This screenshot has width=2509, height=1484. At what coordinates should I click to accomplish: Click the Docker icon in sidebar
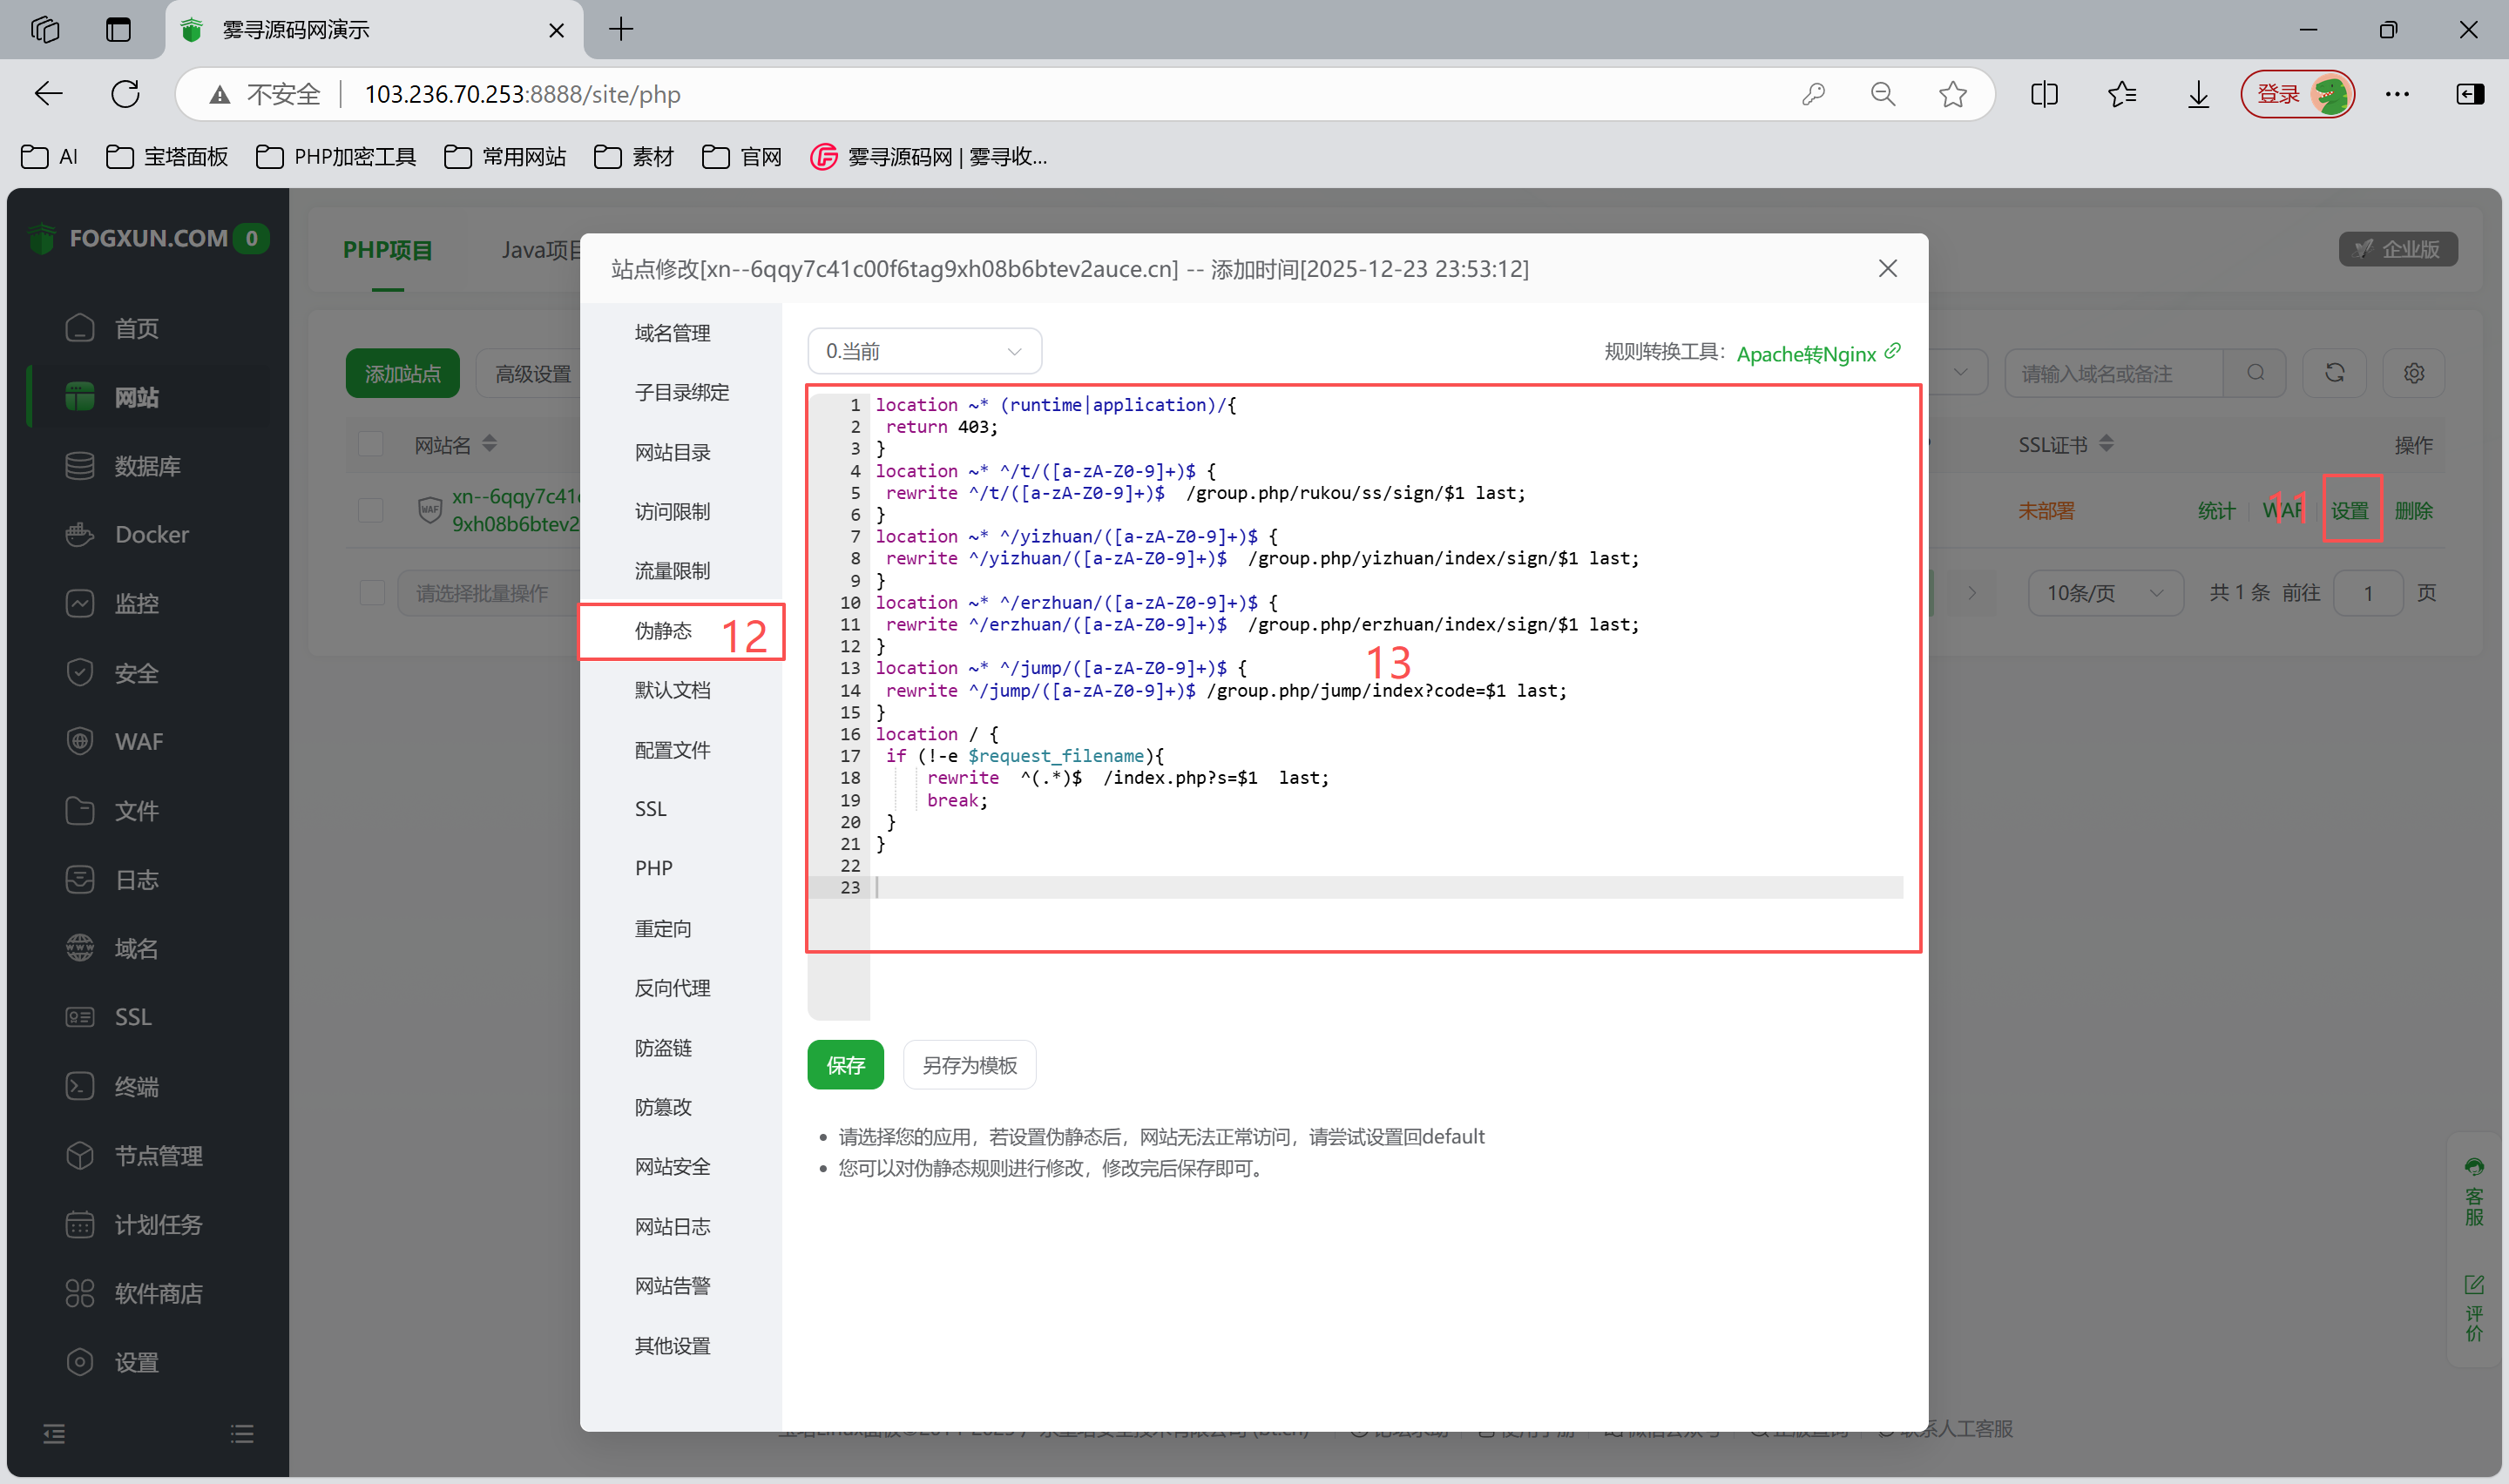click(x=80, y=534)
